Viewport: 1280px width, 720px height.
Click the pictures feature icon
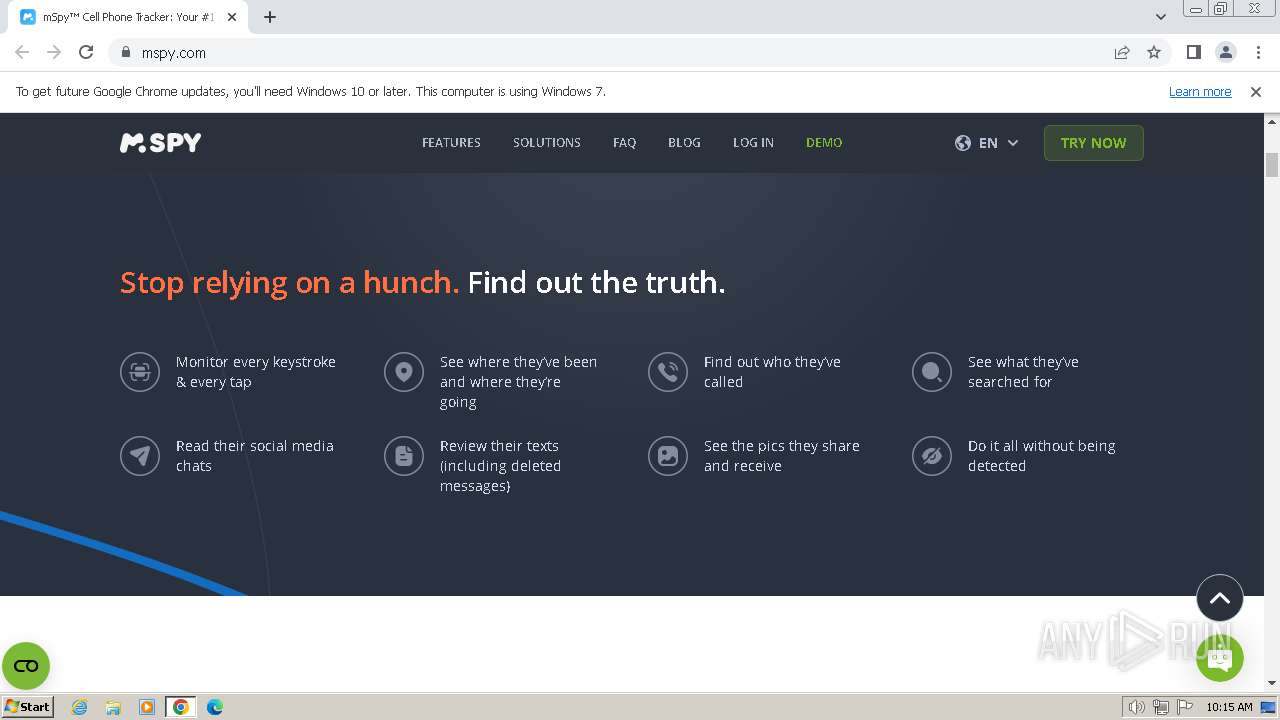click(x=668, y=456)
